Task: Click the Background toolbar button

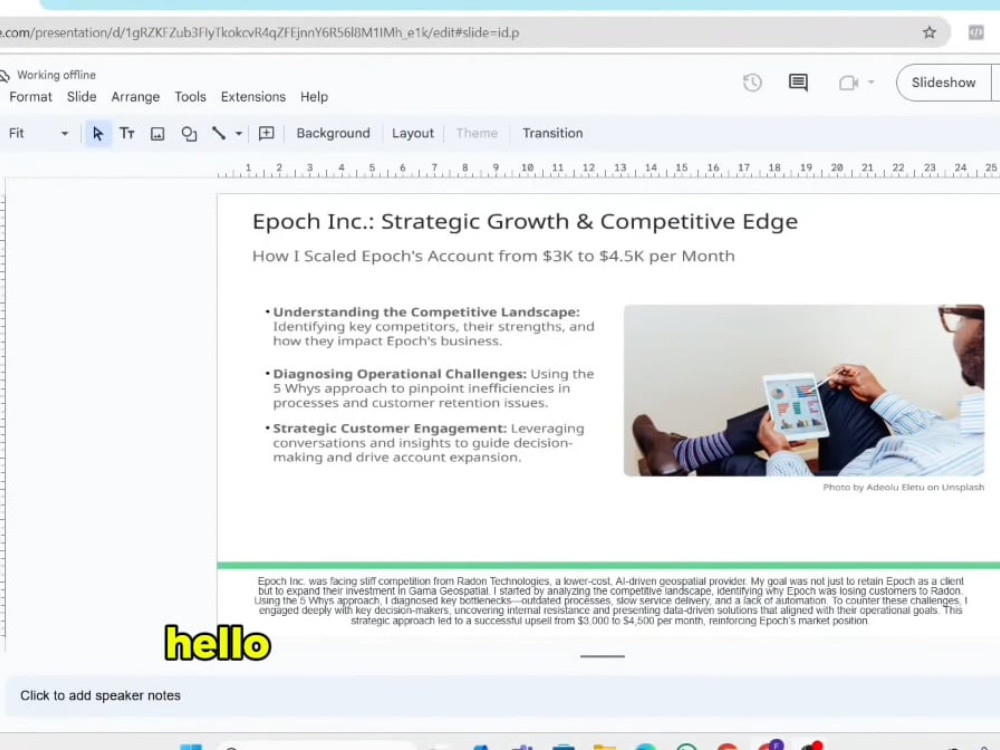Action: [x=333, y=133]
